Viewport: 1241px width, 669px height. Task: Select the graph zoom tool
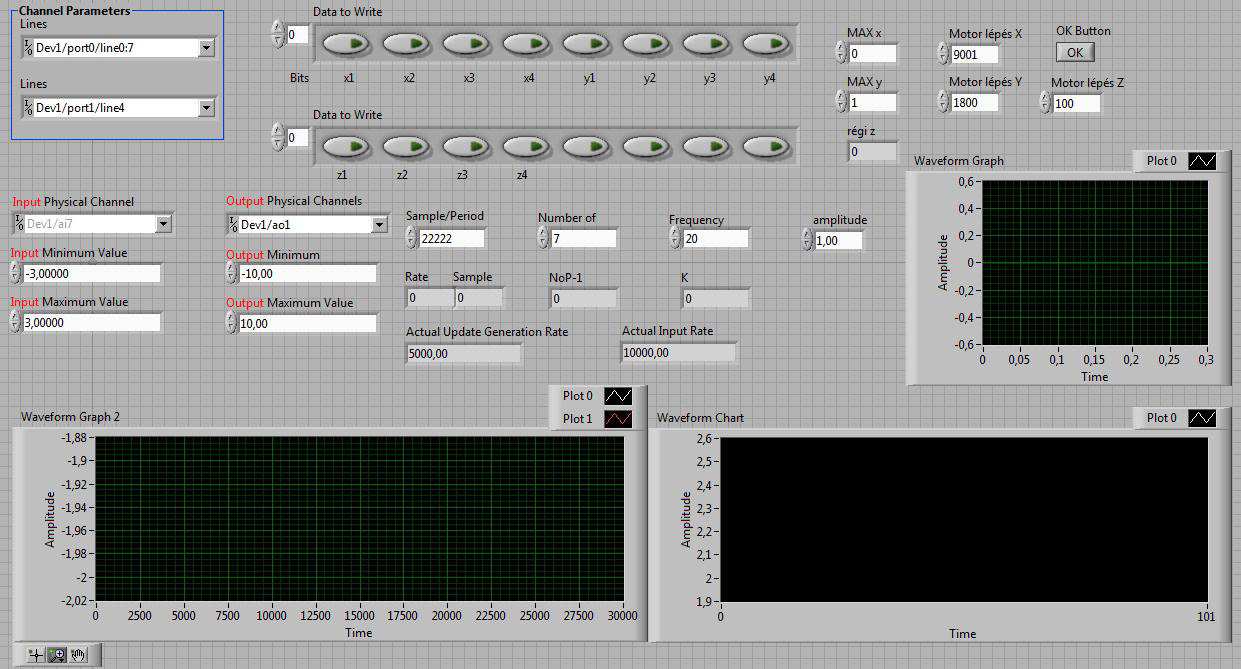tap(57, 655)
